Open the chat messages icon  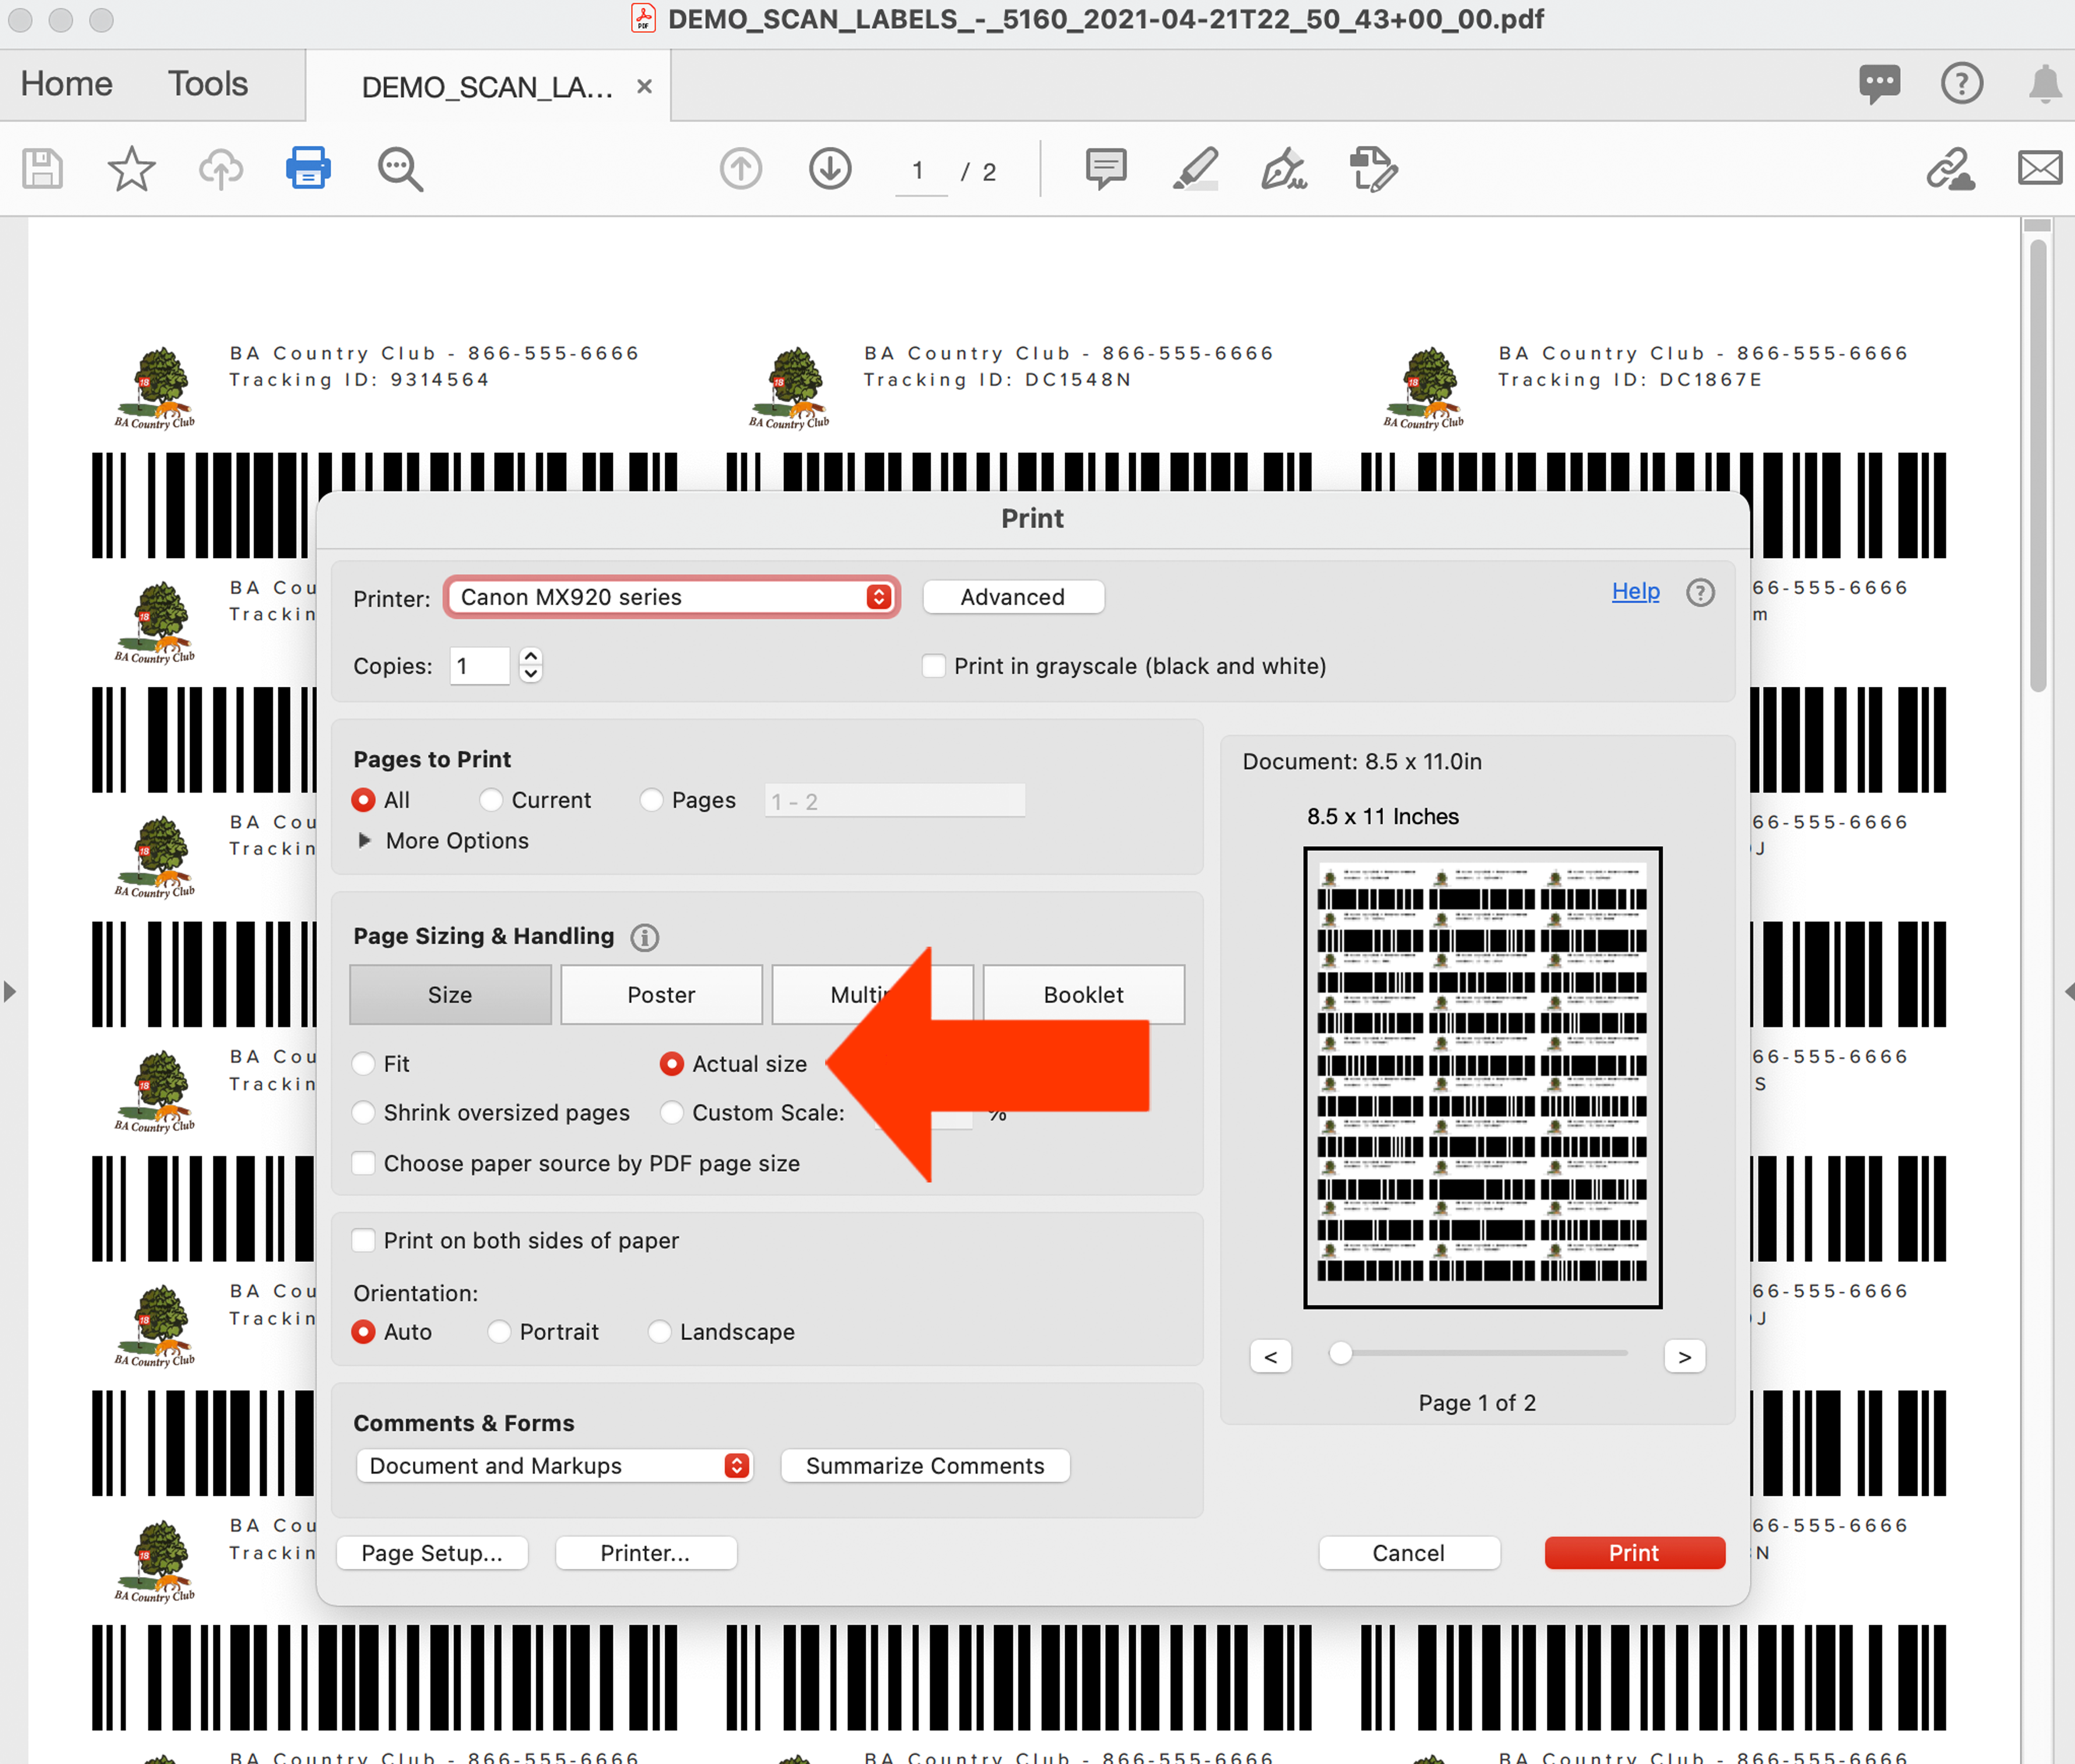tap(1879, 84)
